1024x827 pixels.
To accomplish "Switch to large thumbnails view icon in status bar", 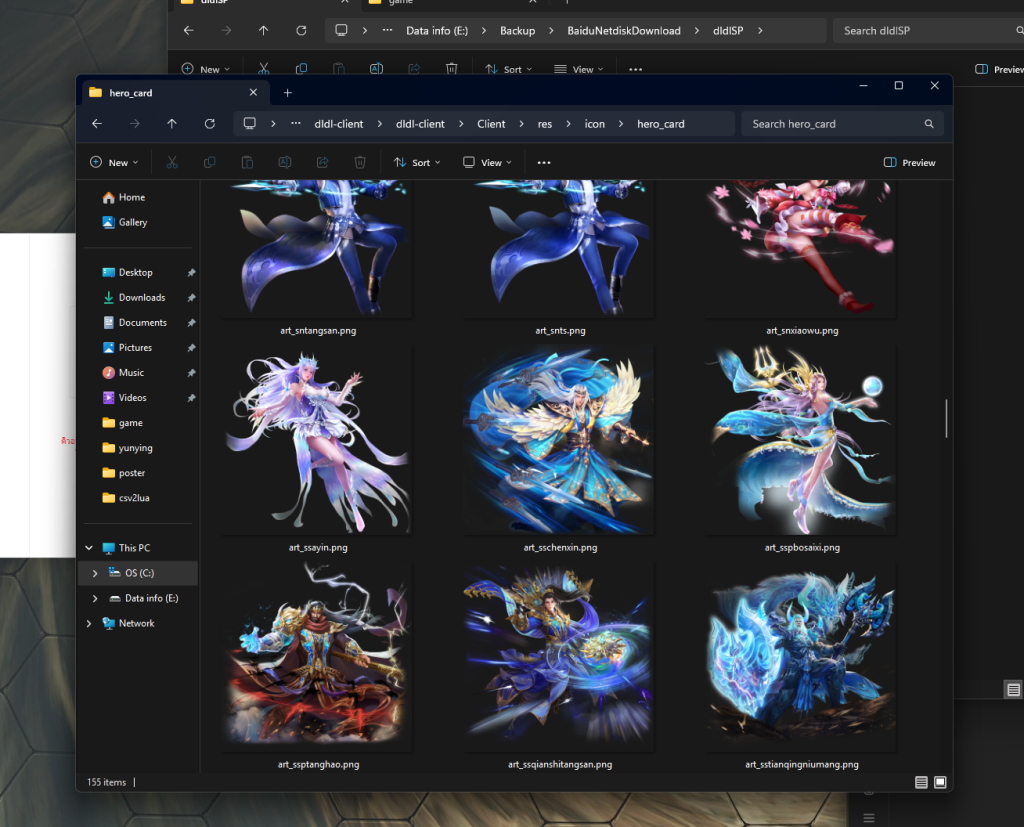I will pyautogui.click(x=939, y=782).
